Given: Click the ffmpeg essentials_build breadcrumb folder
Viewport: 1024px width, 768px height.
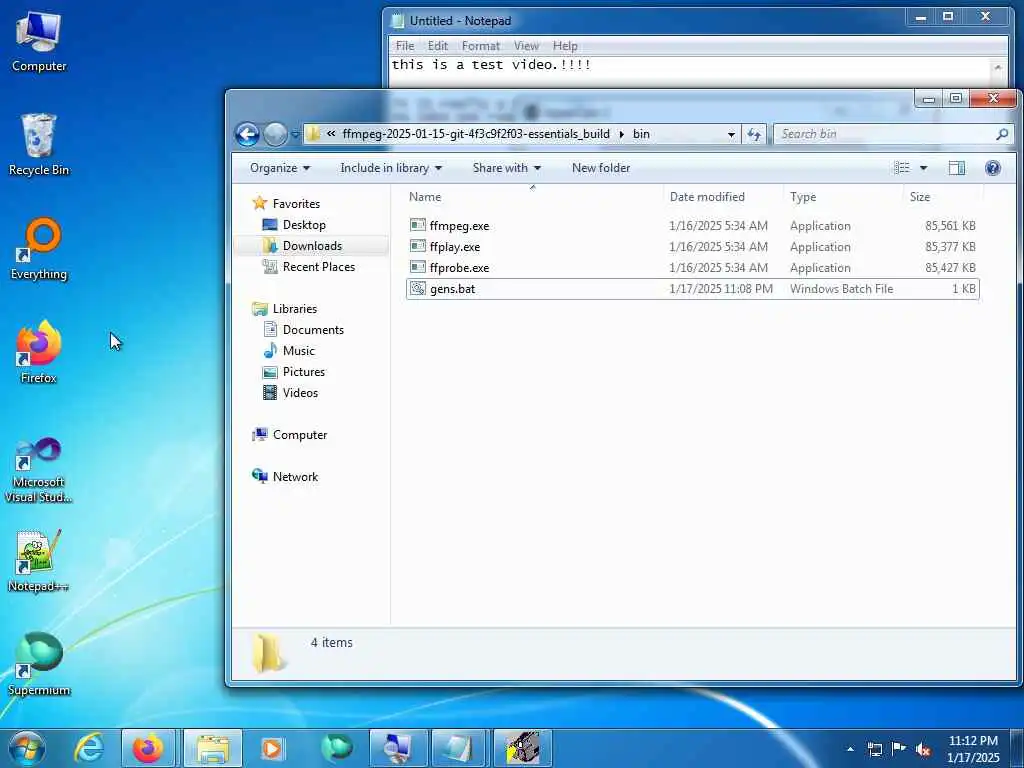Looking at the screenshot, I should [475, 134].
